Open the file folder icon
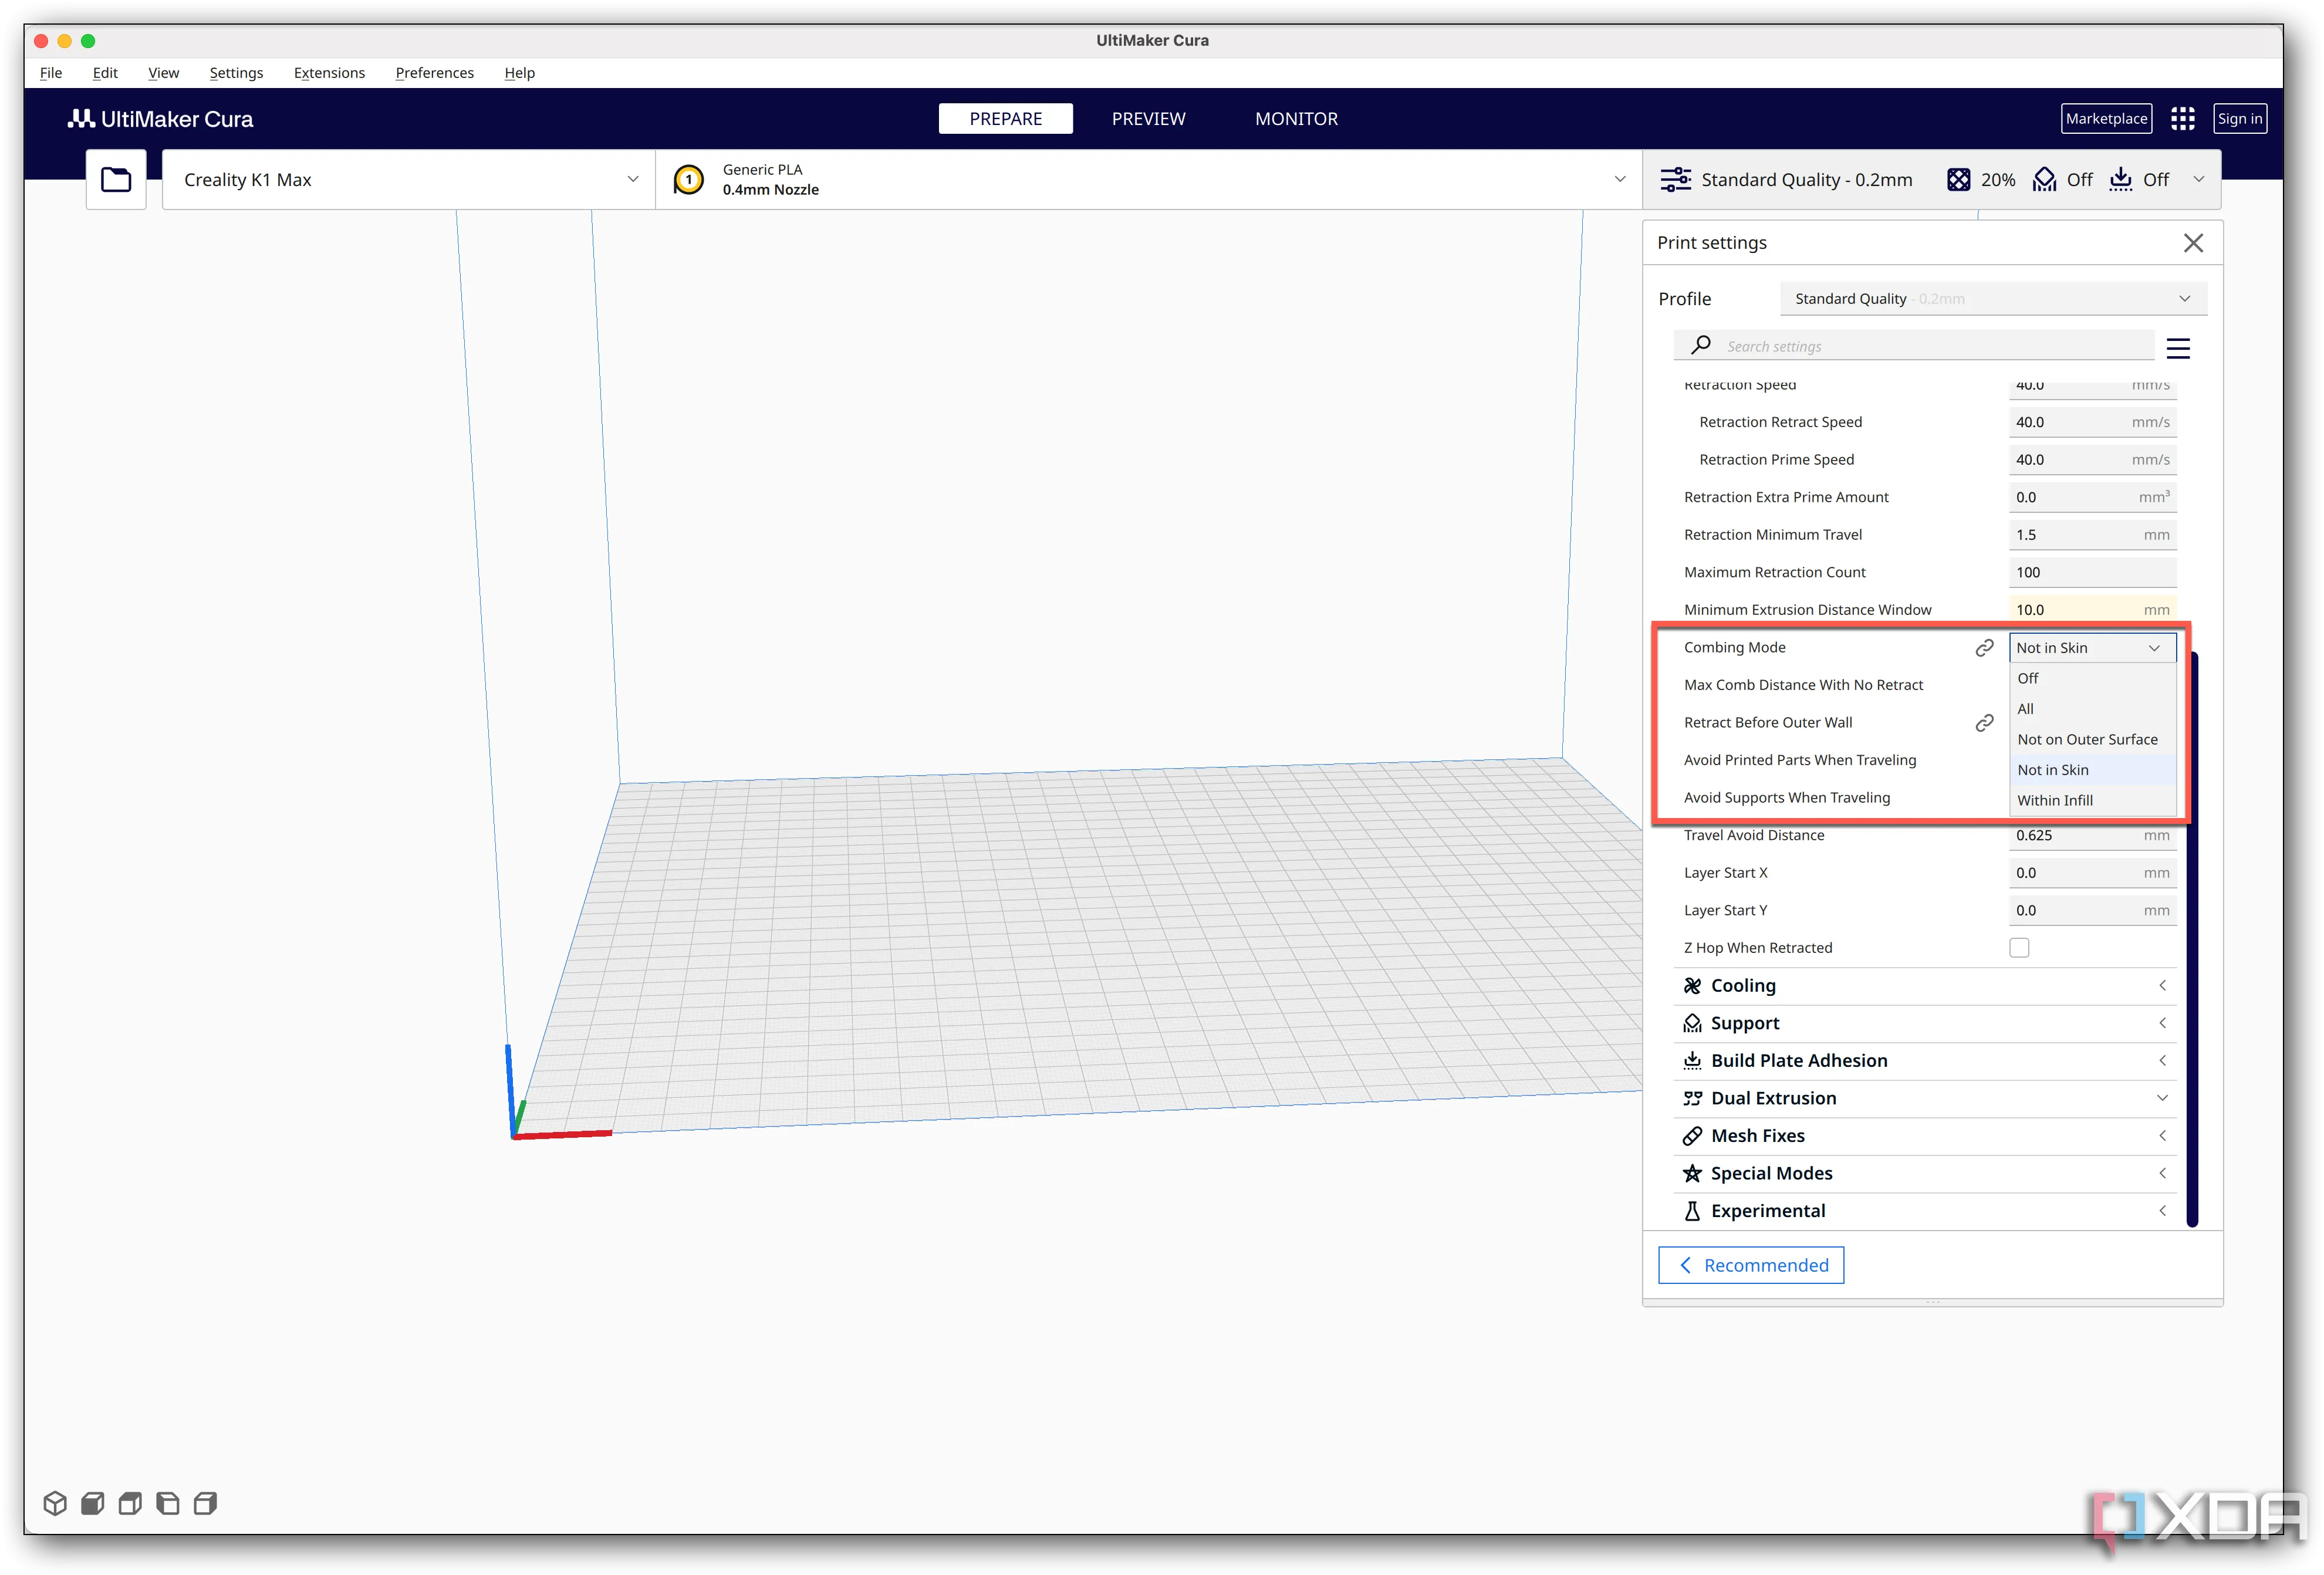The height and width of the screenshot is (1575, 2324). (116, 180)
